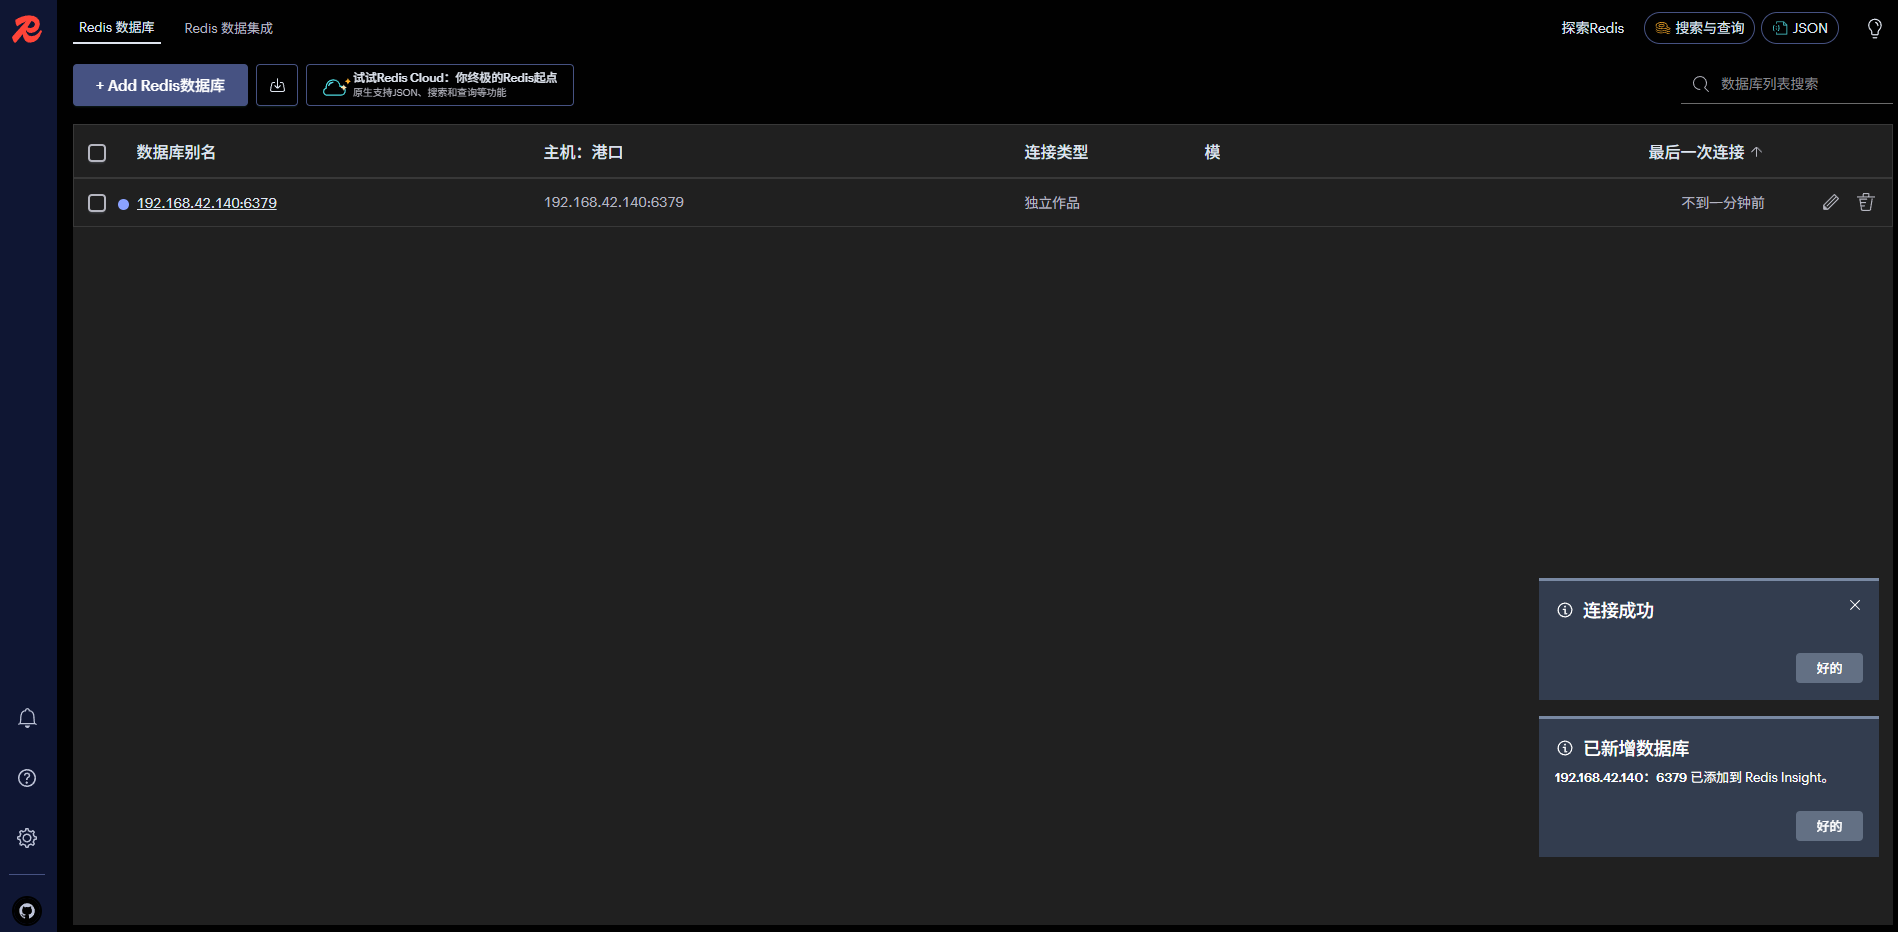Open the settings gear icon
Image resolution: width=1898 pixels, height=932 pixels.
pyautogui.click(x=27, y=838)
